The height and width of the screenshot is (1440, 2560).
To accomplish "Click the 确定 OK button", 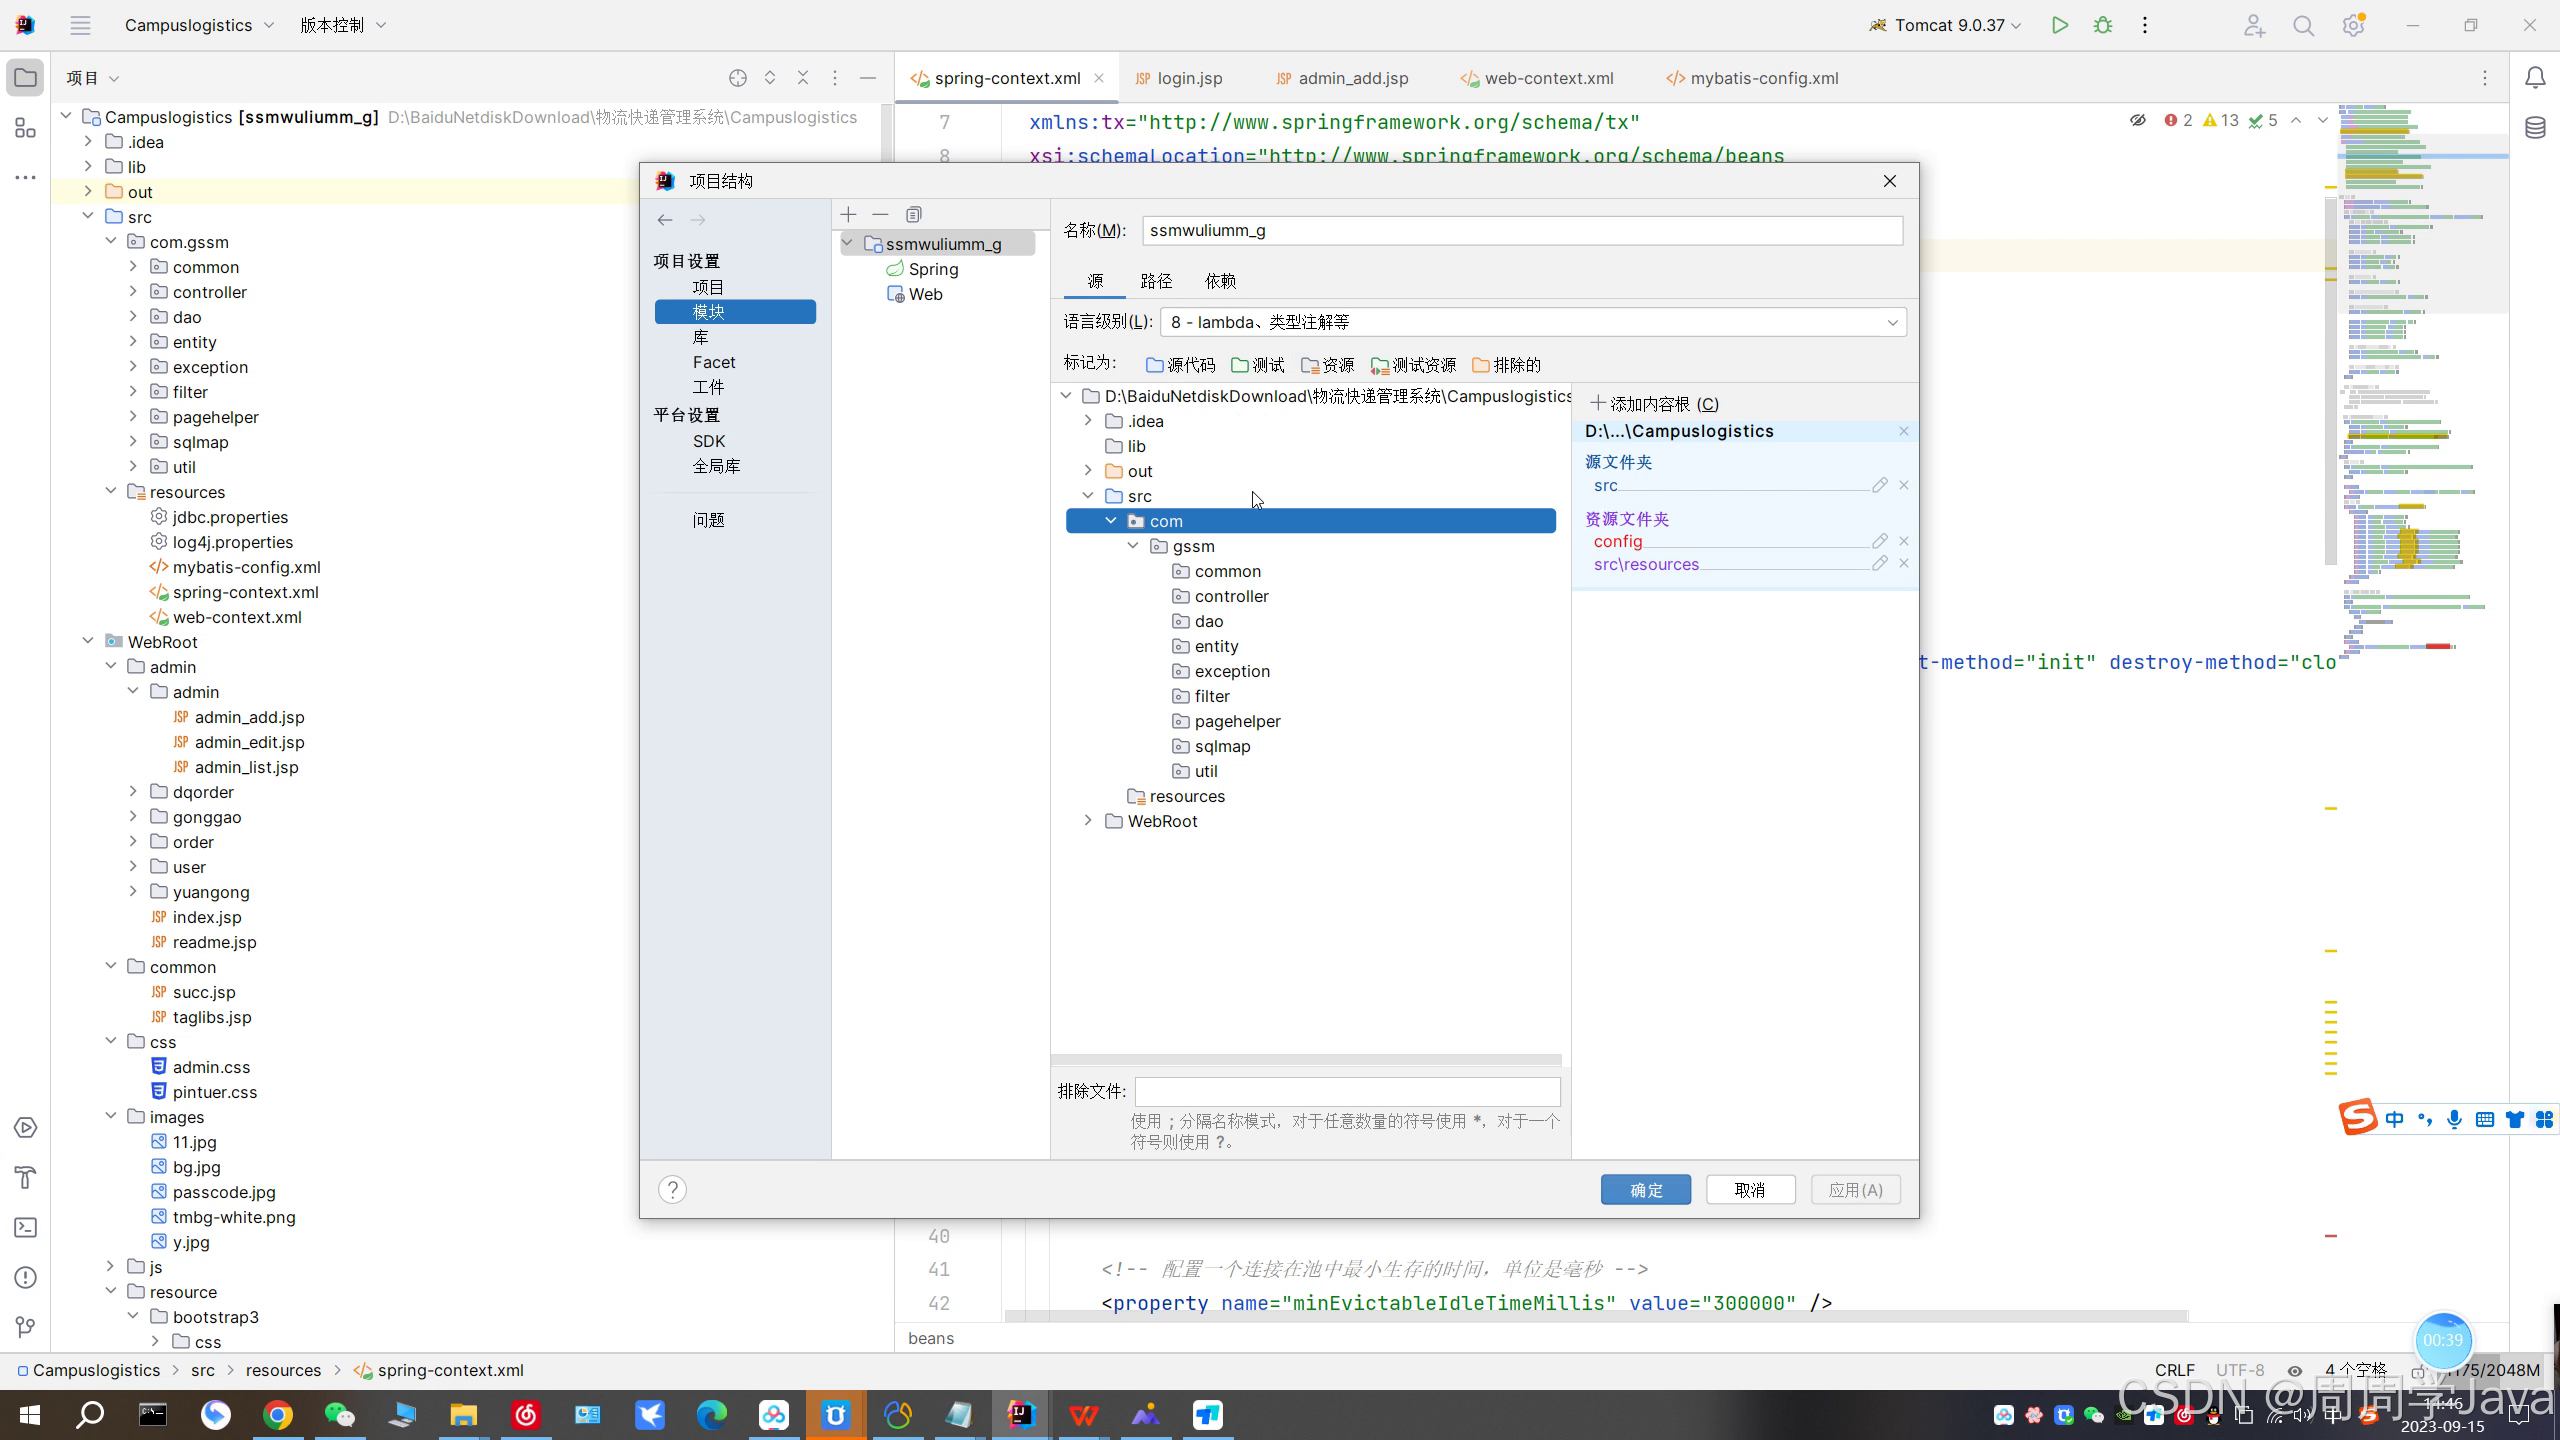I will 1645,1189.
